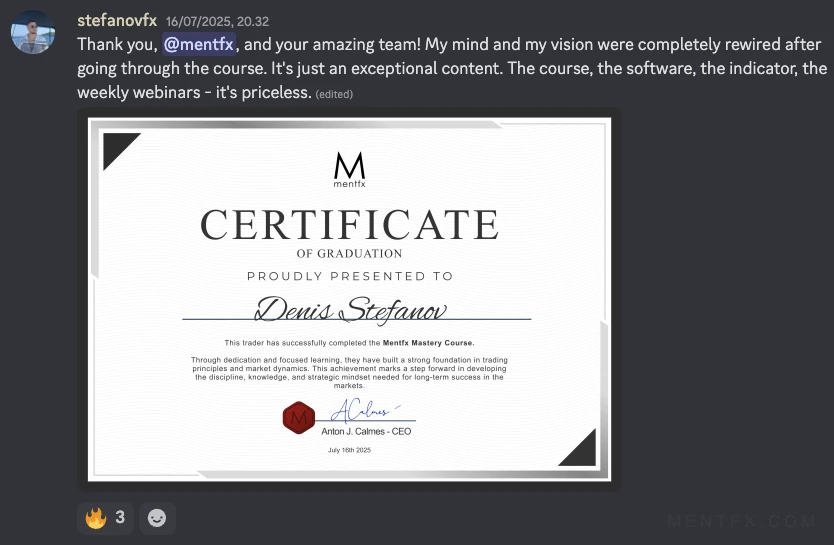
Task: Click the message timestamp 16/07/2025, 20.32
Action: [217, 21]
